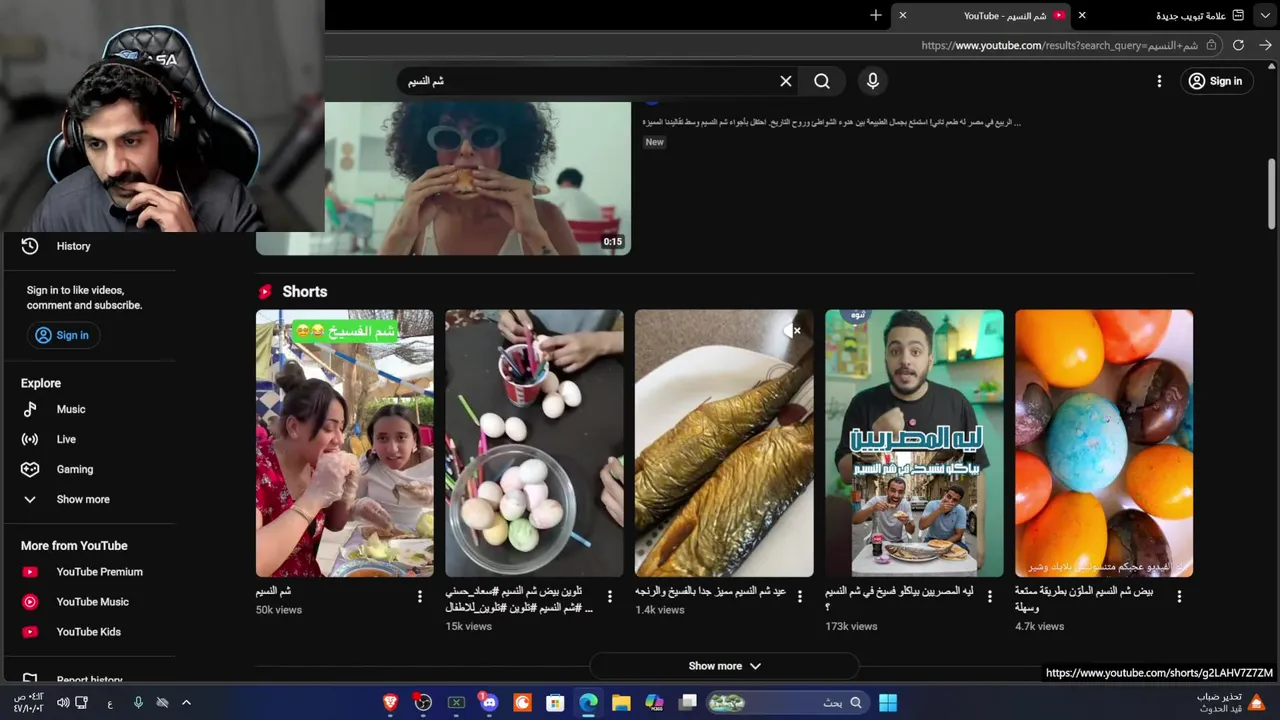1280x720 pixels.
Task: Open the egg-coloring Short with 15k views
Action: [x=534, y=443]
